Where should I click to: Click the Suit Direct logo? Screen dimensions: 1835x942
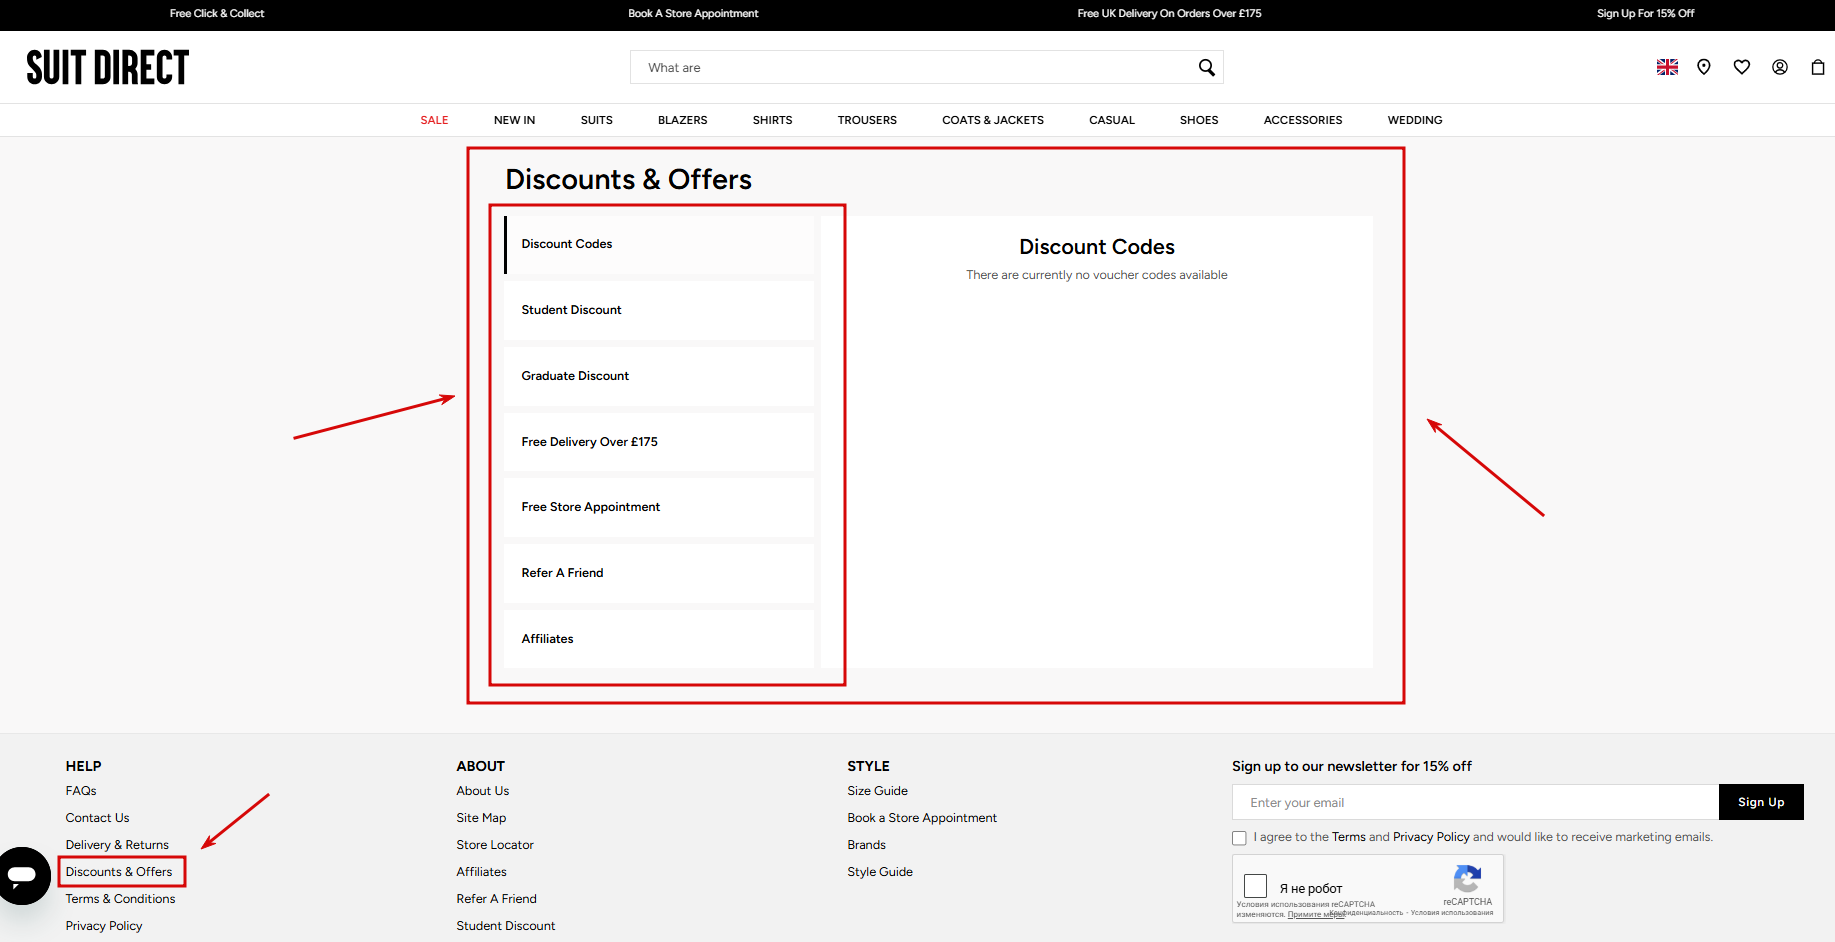click(108, 67)
